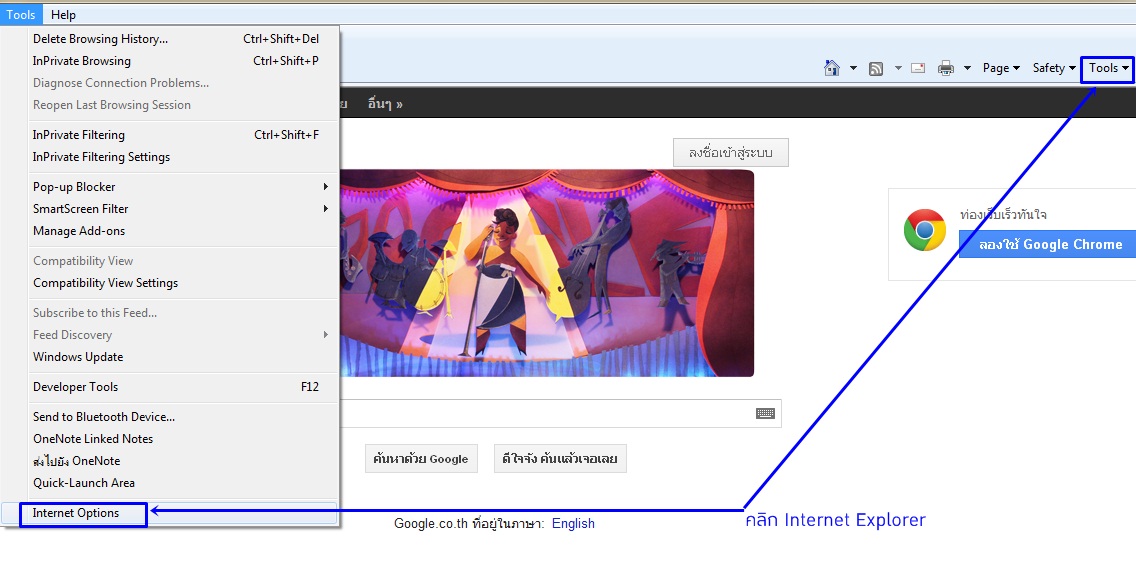Click the Tools button in command bar
1136x574 pixels.
1108,68
